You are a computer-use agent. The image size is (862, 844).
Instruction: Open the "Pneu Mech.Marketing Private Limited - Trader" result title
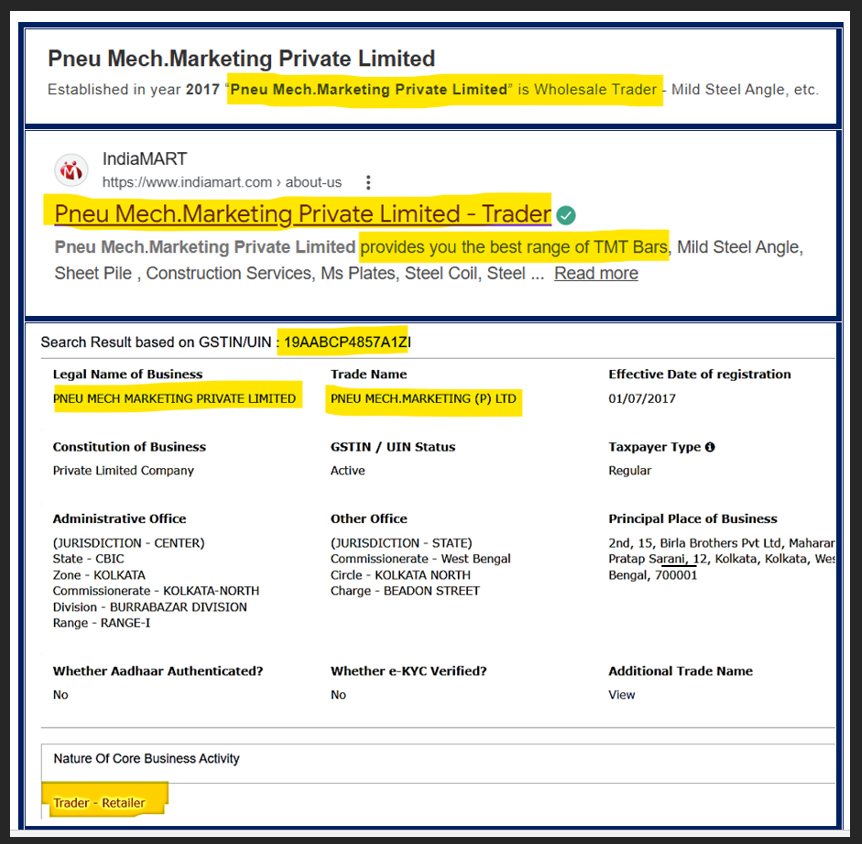tap(302, 214)
